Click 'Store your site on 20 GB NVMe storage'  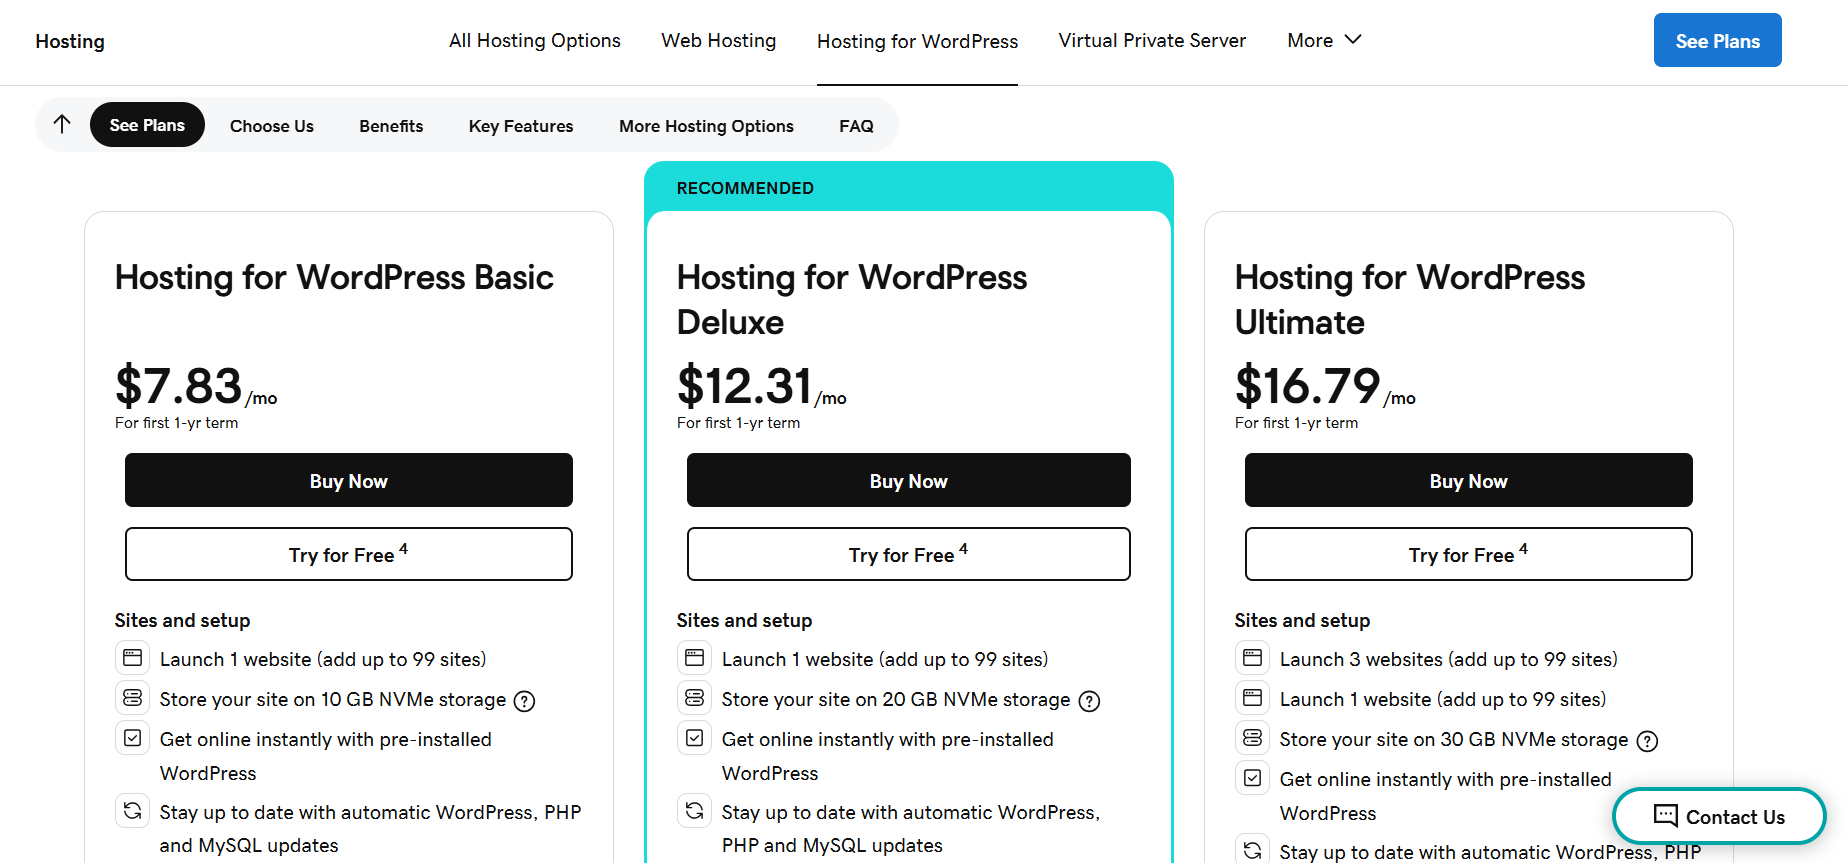coord(896,699)
